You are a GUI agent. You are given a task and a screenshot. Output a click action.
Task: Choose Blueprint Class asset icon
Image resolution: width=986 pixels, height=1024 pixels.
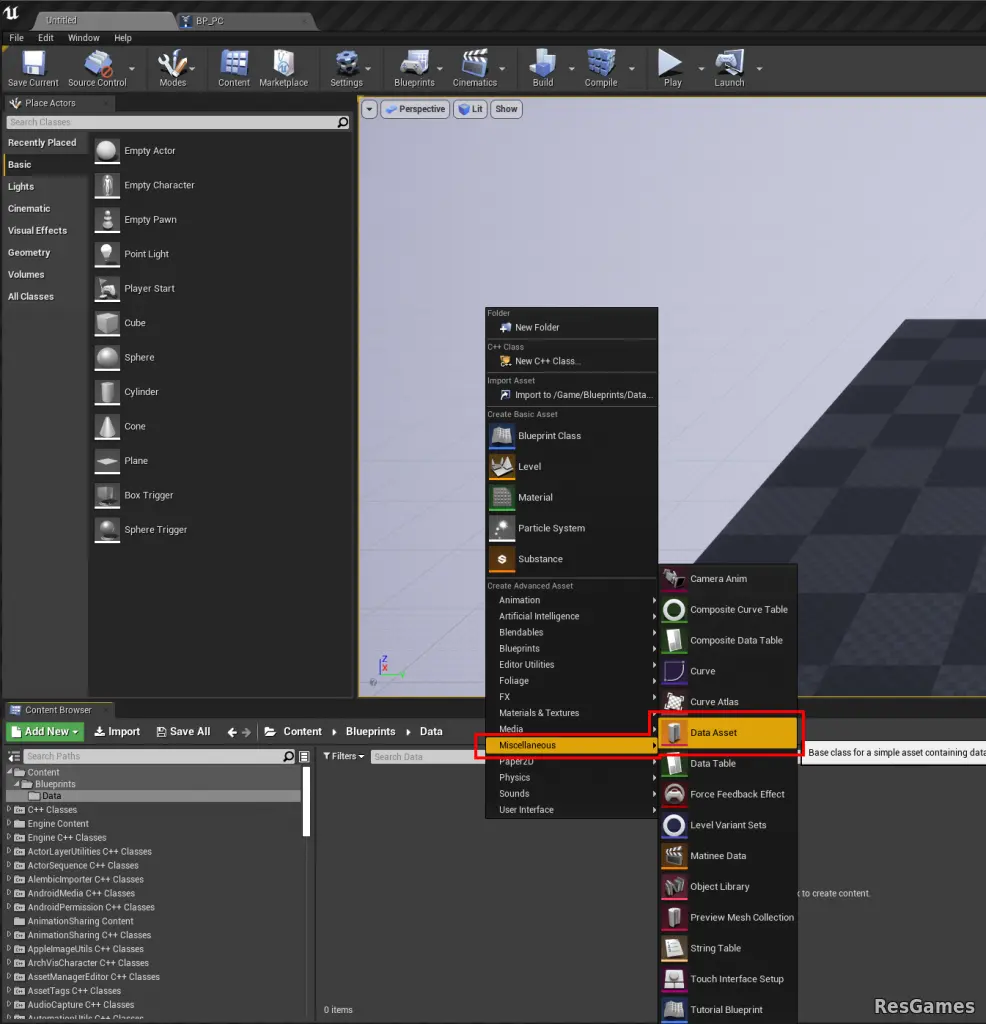pos(502,436)
